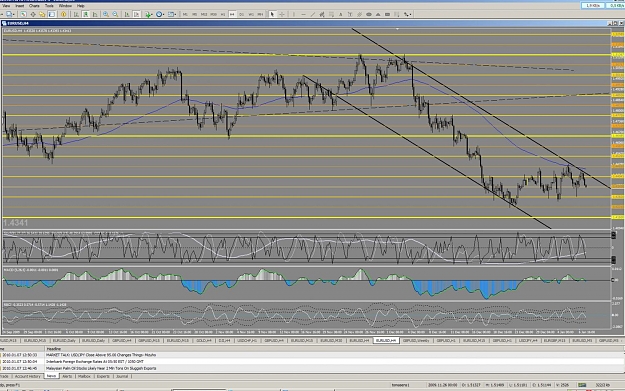Toggle the Market Watch window icon
Image resolution: width=625 pixels, height=391 pixels.
23,14
